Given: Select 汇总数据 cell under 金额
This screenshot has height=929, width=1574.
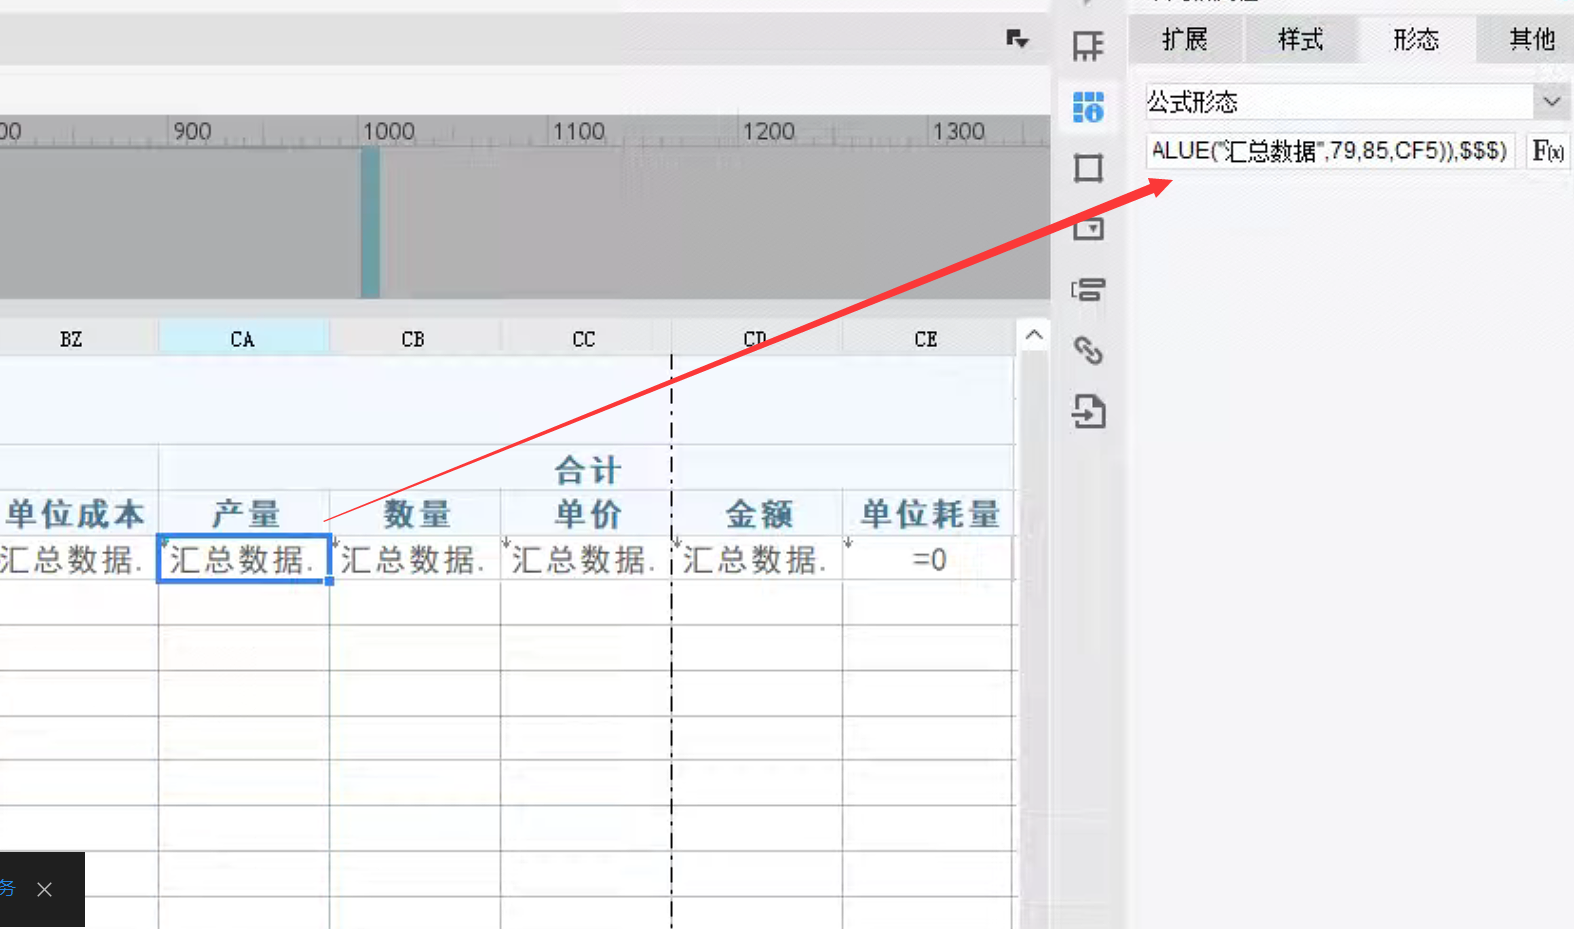Looking at the screenshot, I should coord(757,559).
